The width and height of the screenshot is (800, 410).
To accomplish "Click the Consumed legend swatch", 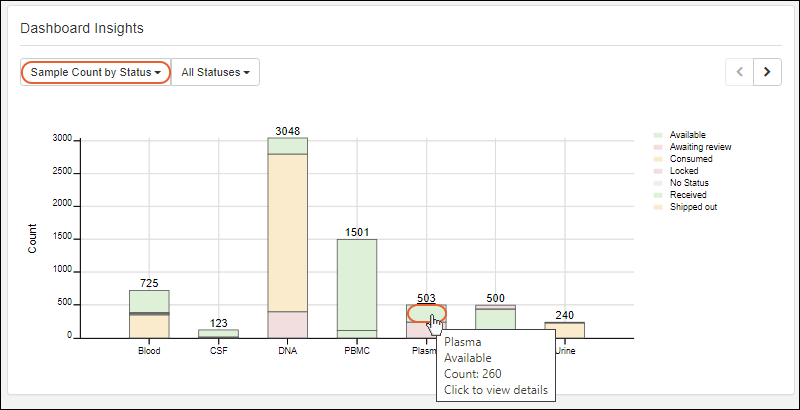I will [x=658, y=159].
